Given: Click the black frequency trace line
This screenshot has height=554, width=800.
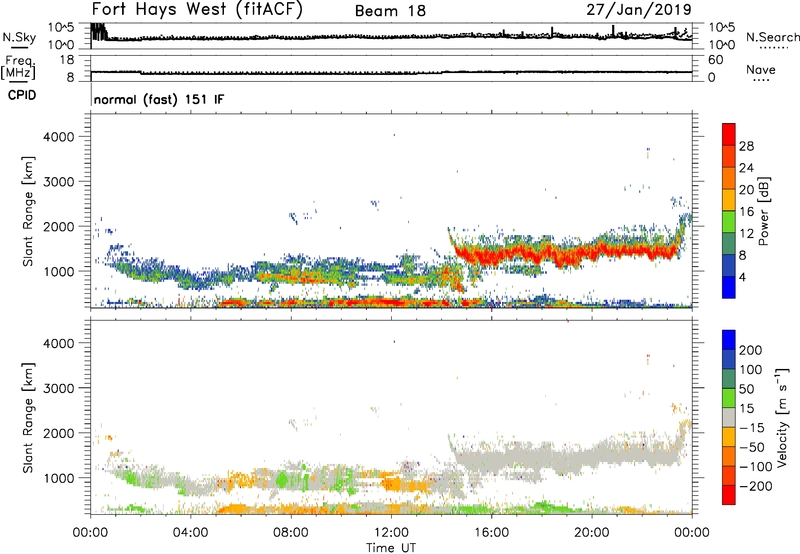Looking at the screenshot, I should point(391,72).
